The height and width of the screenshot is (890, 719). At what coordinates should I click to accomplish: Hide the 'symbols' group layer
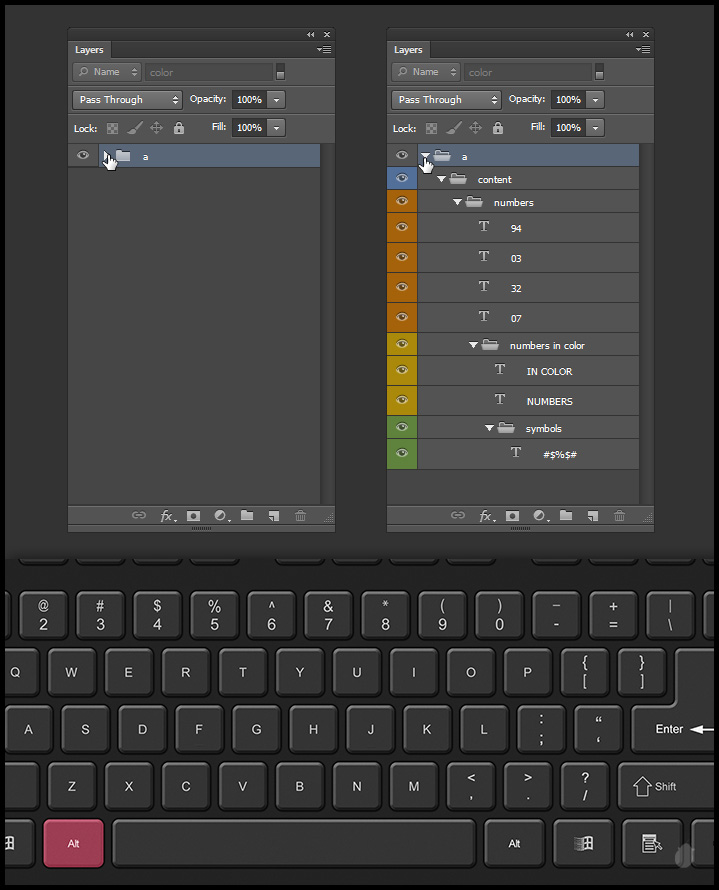point(402,428)
